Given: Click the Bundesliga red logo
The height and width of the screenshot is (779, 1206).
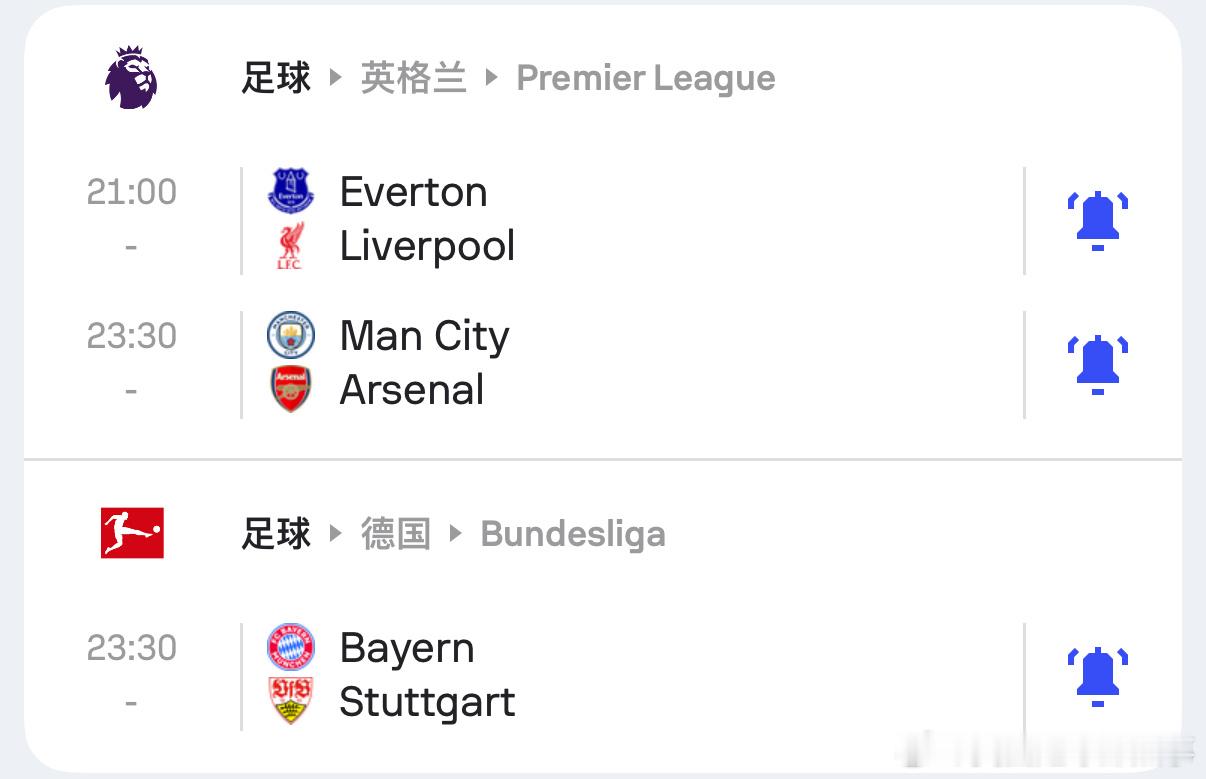Looking at the screenshot, I should [x=131, y=533].
